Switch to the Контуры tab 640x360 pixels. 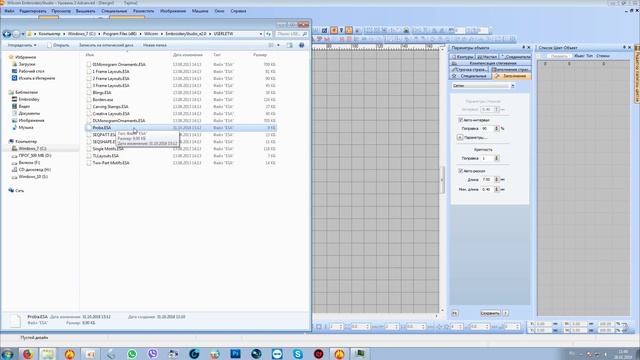point(462,57)
